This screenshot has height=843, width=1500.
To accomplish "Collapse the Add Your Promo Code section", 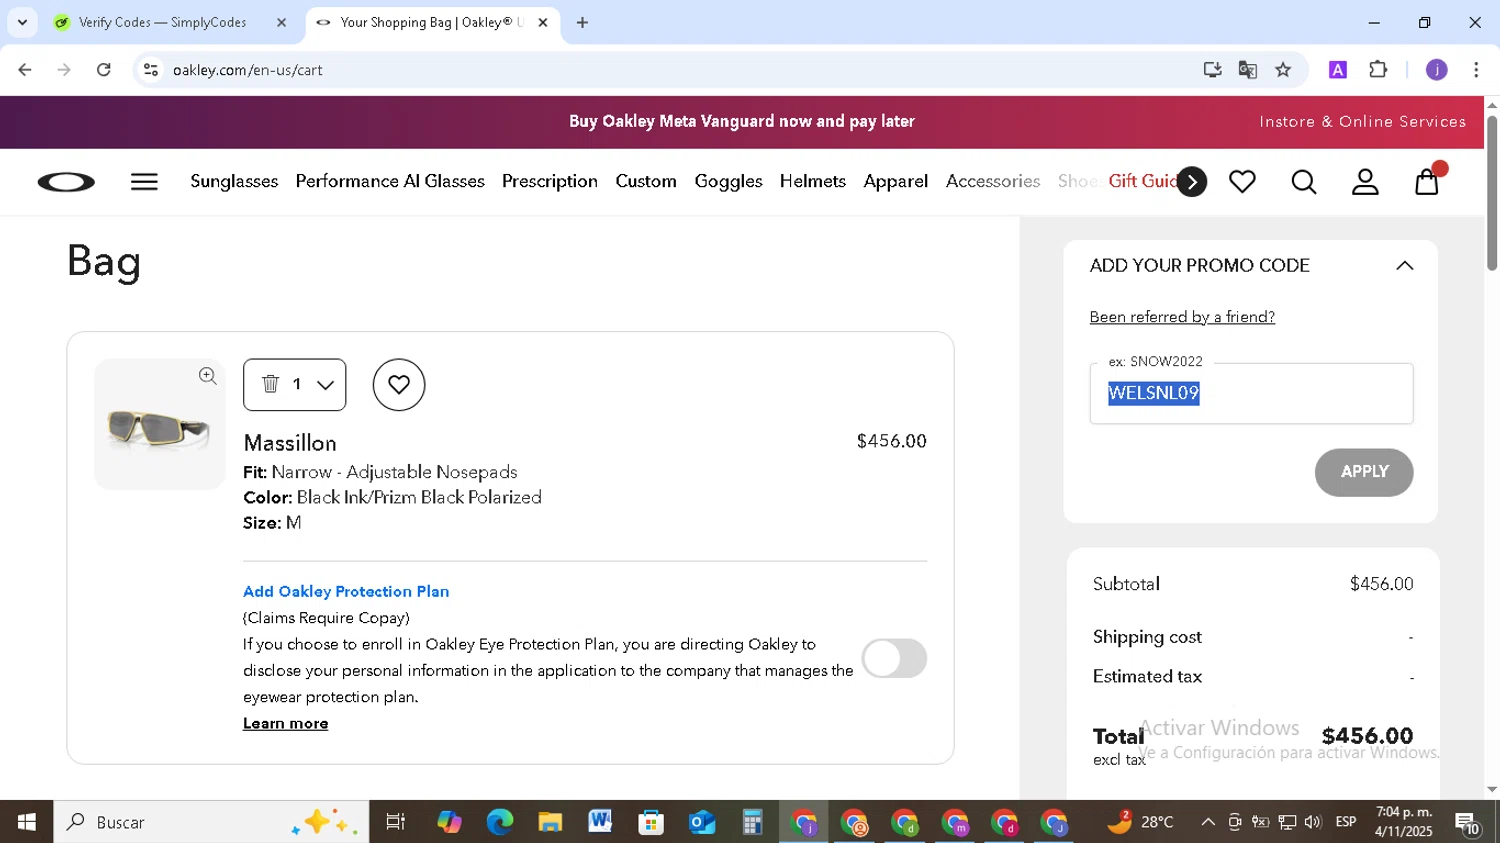I will click(1404, 266).
